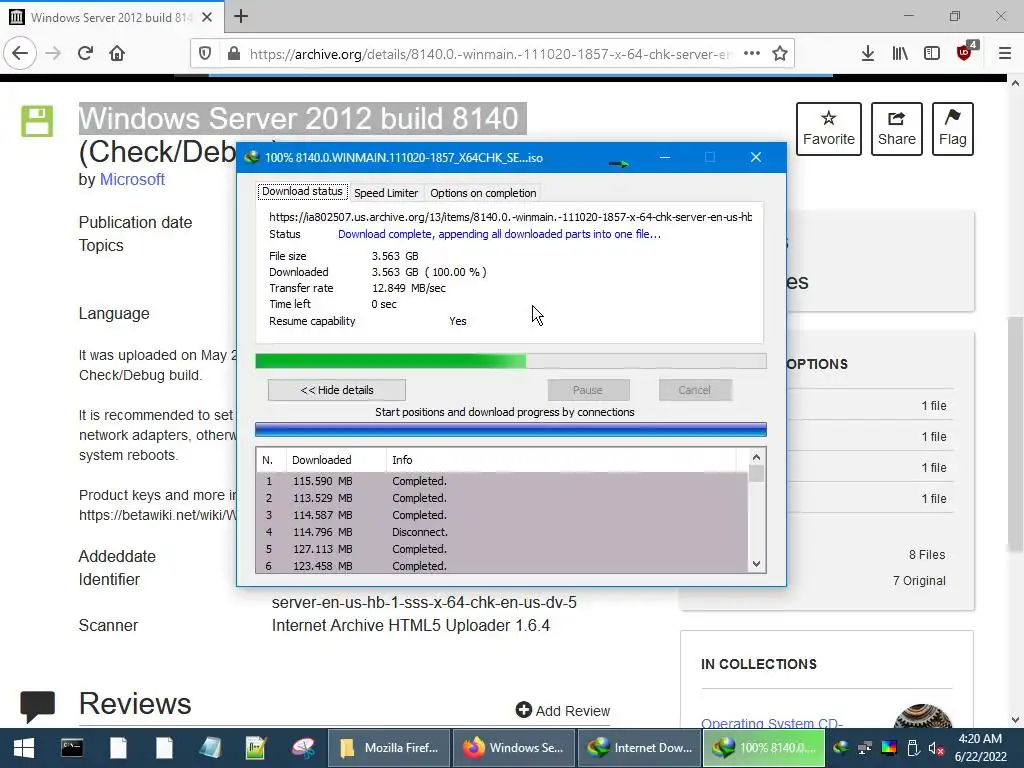Click the site padlock security icon
Screen dimensions: 1024x768
tap(234, 54)
